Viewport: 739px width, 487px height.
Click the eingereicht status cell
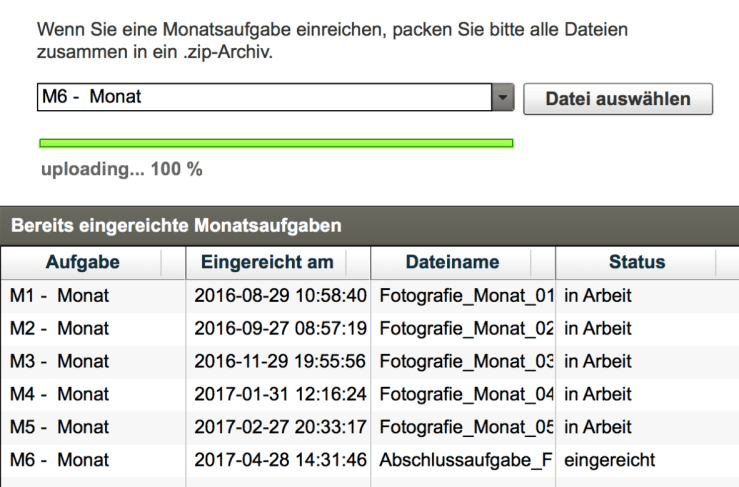(x=609, y=461)
